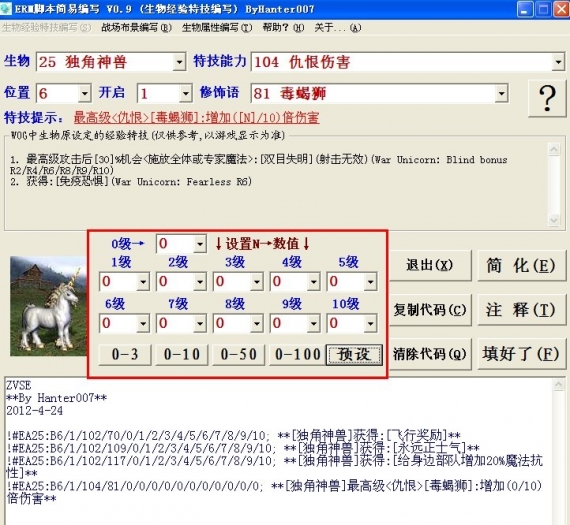Expand the 位置 position dropdown arrow
Screen dimensions: 570x525
(x=84, y=93)
